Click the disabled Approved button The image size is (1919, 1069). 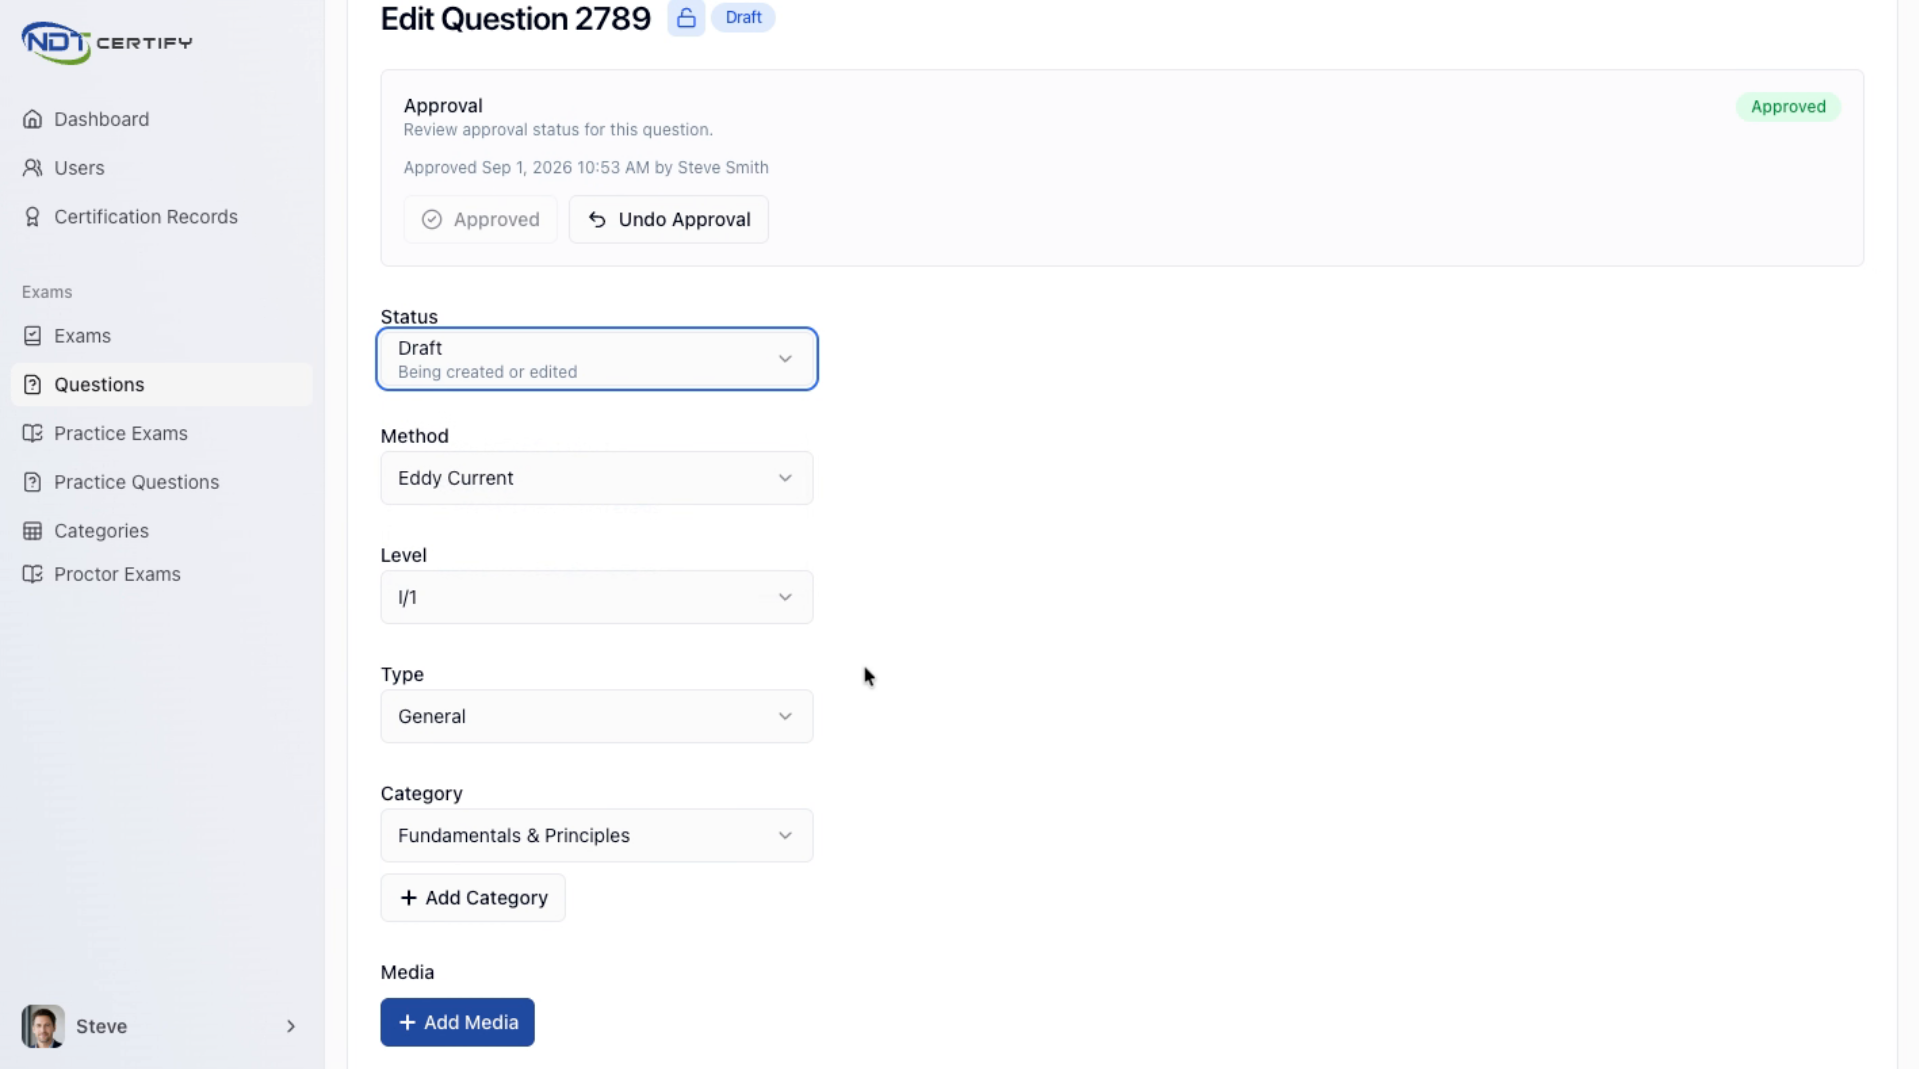click(x=481, y=220)
